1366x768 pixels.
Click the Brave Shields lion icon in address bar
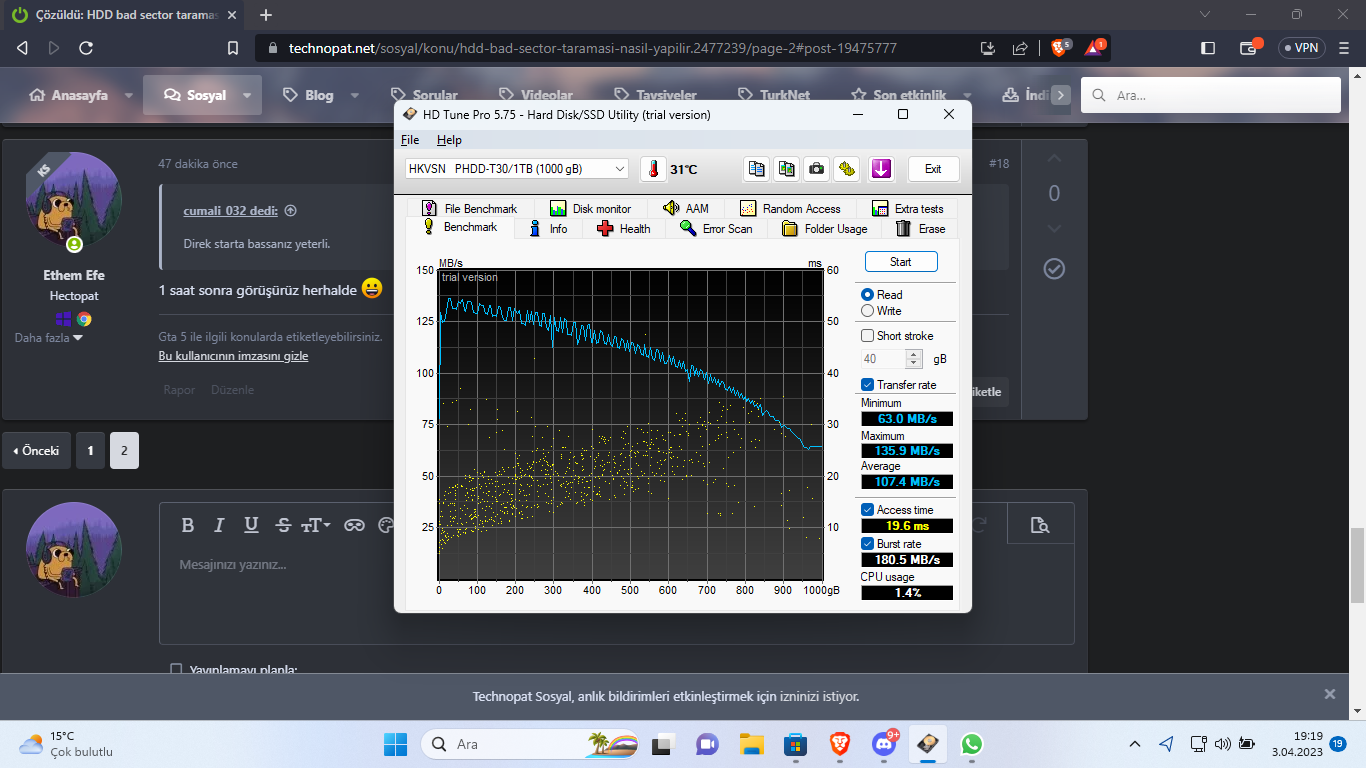(1061, 48)
